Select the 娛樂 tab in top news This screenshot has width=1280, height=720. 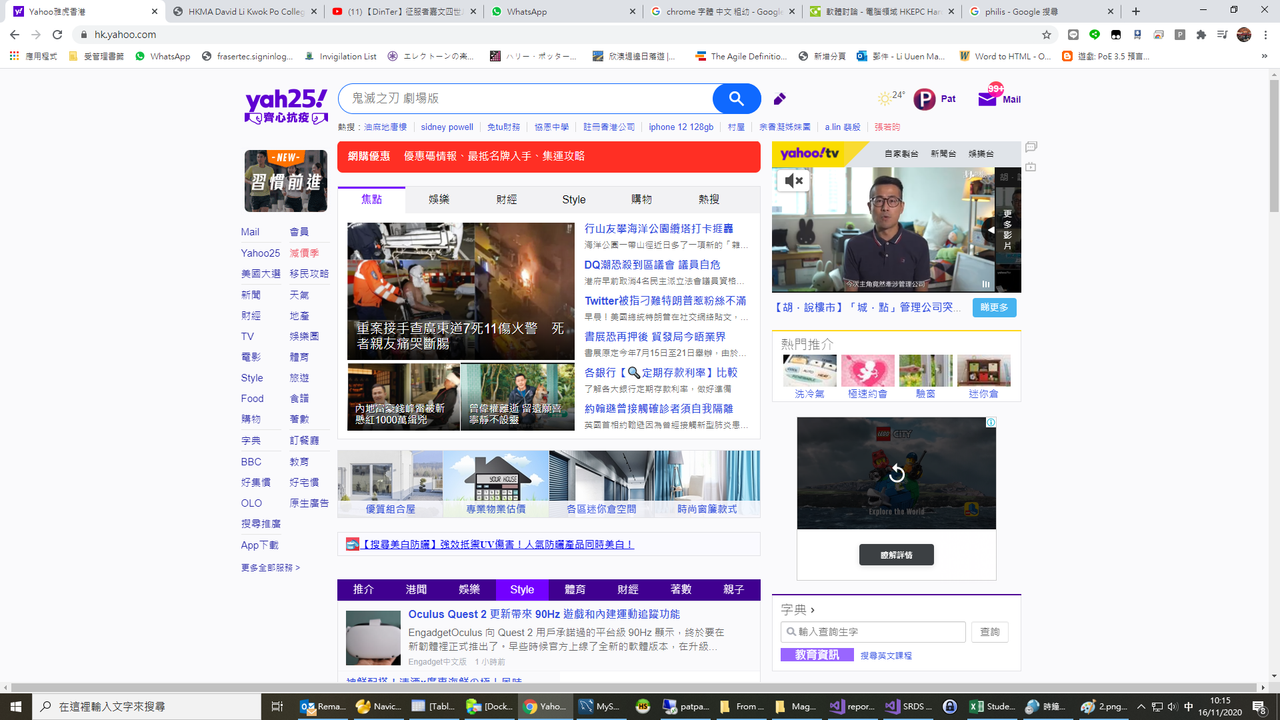point(439,199)
